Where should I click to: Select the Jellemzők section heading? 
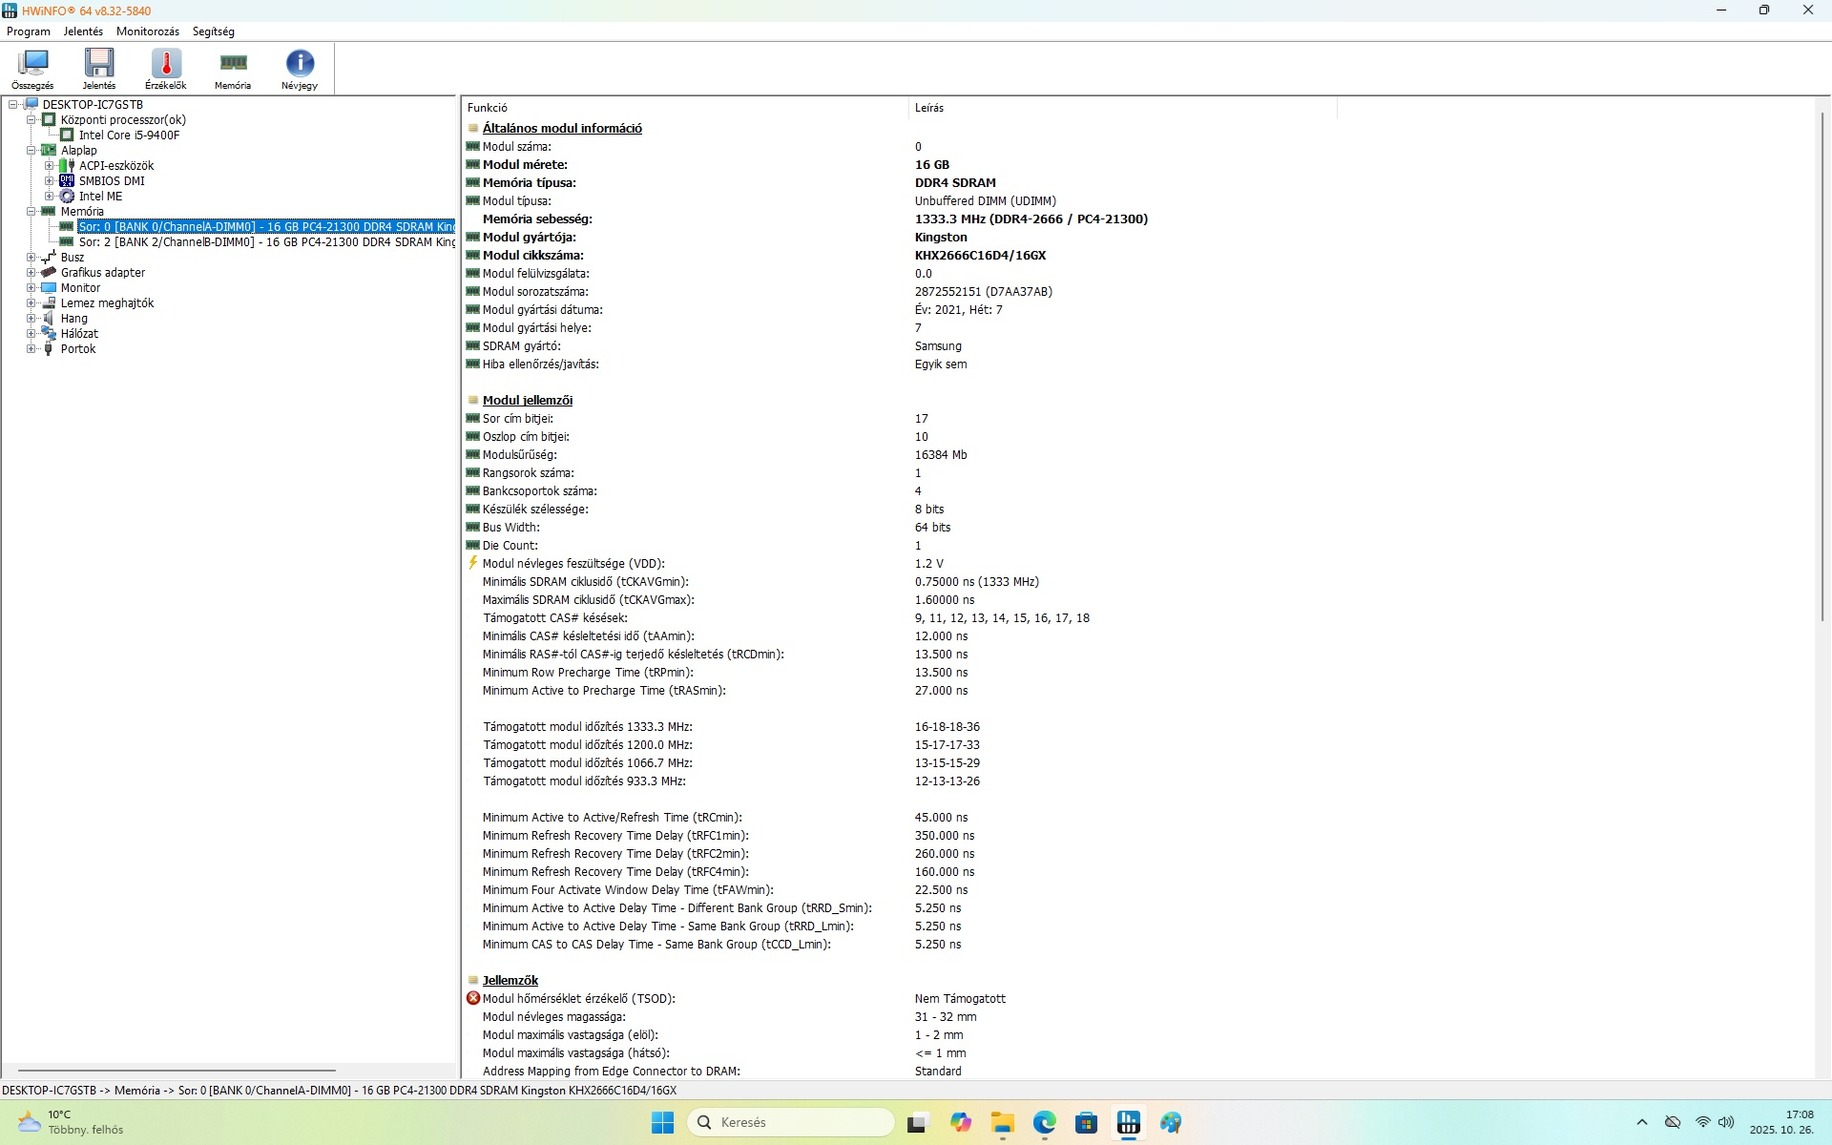click(x=510, y=980)
